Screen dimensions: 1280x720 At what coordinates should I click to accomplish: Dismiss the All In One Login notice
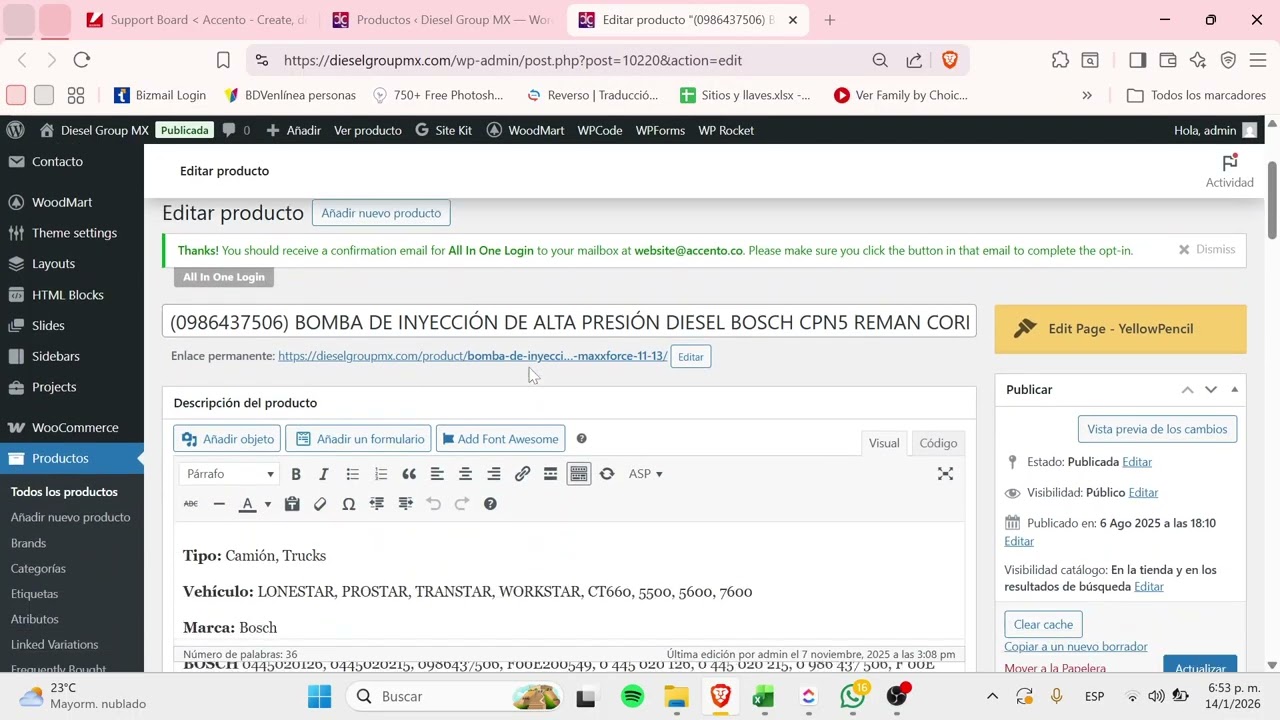[1207, 249]
